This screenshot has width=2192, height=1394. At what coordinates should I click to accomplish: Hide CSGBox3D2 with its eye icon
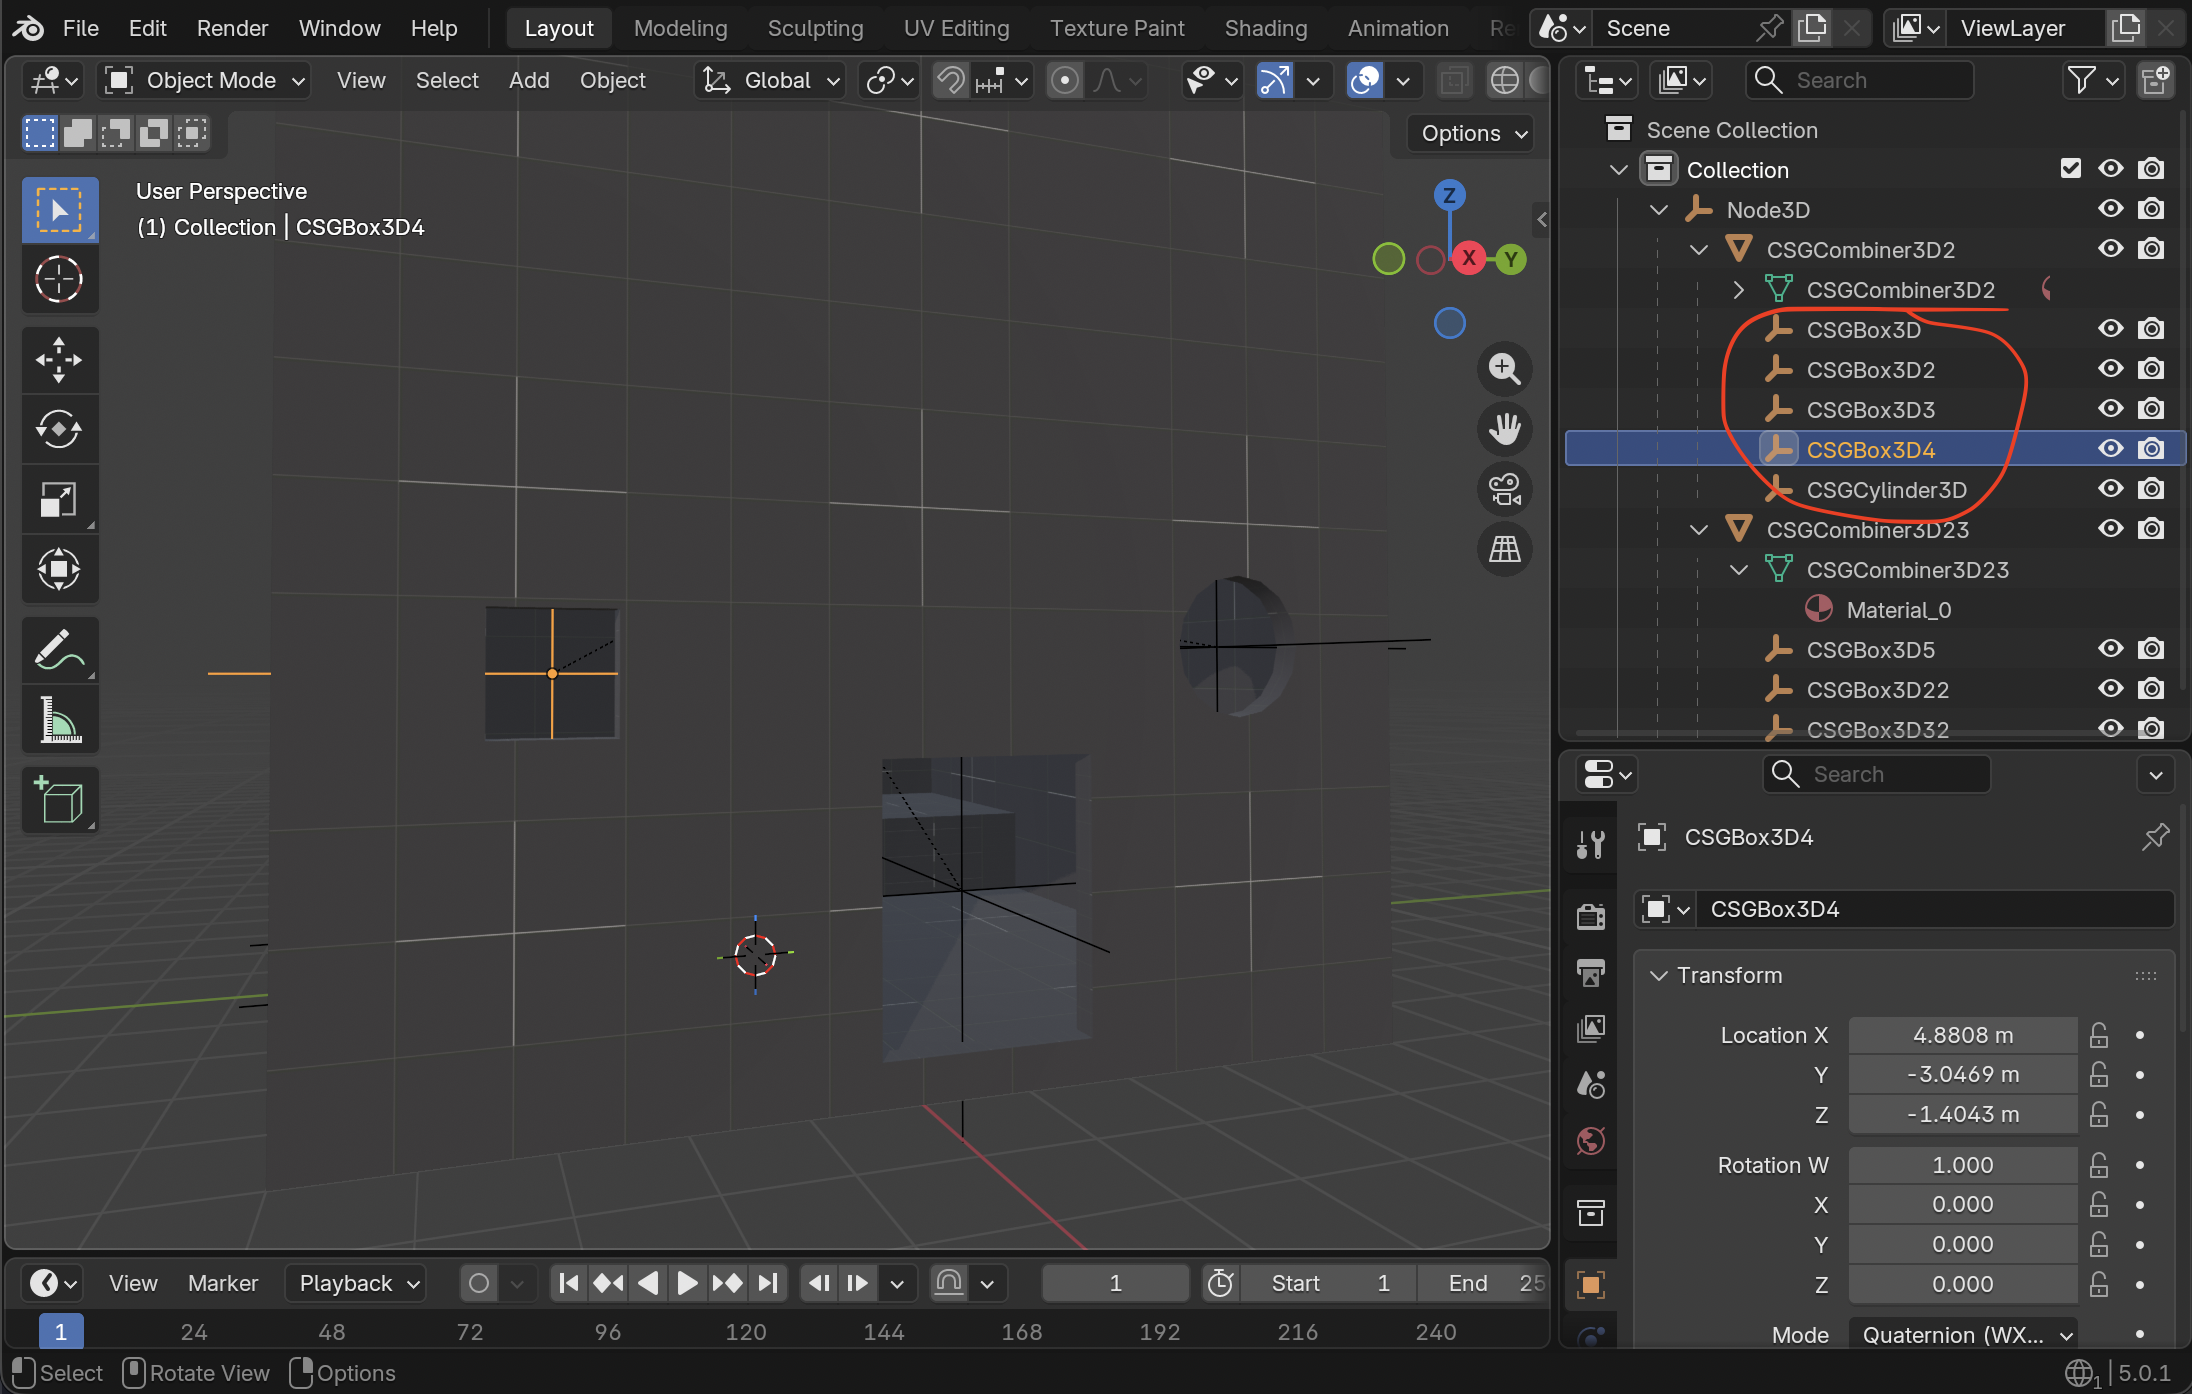(x=2110, y=369)
